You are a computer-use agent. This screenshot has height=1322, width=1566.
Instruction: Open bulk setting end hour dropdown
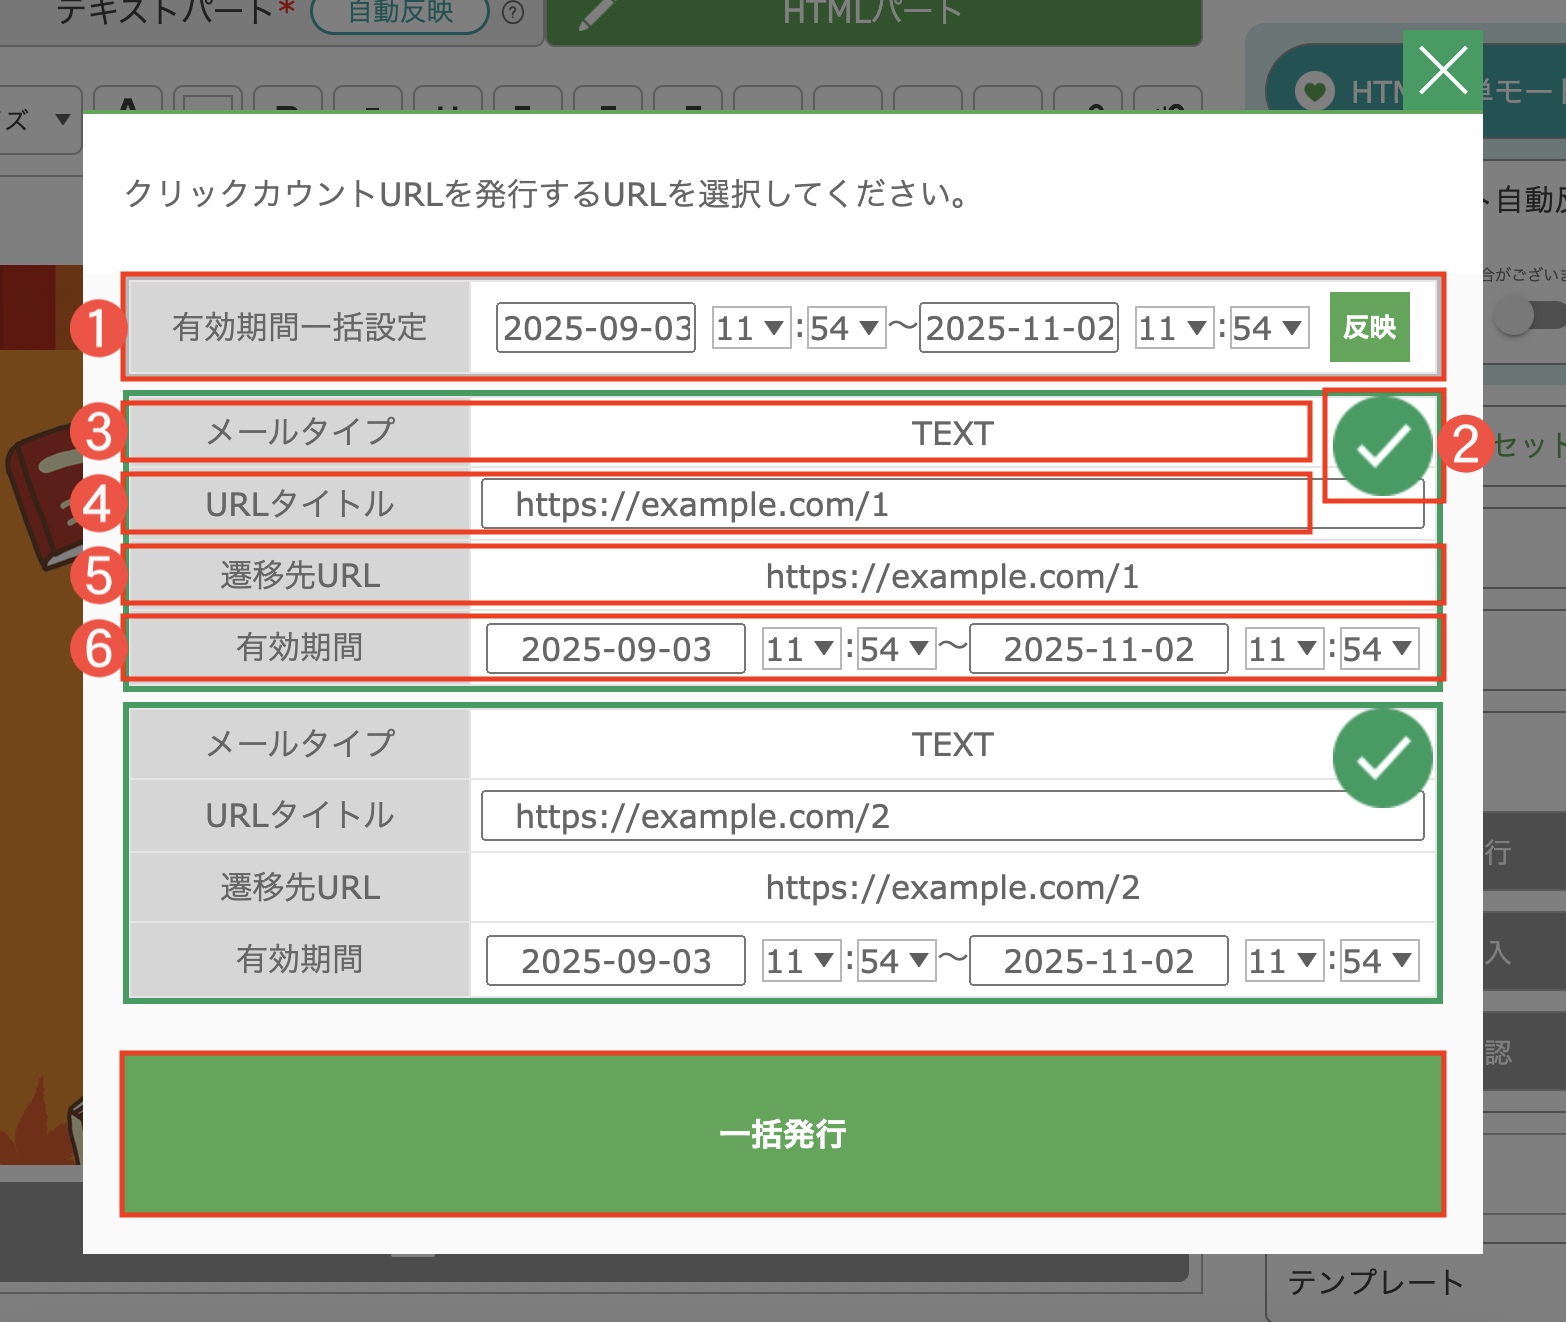coord(1174,328)
